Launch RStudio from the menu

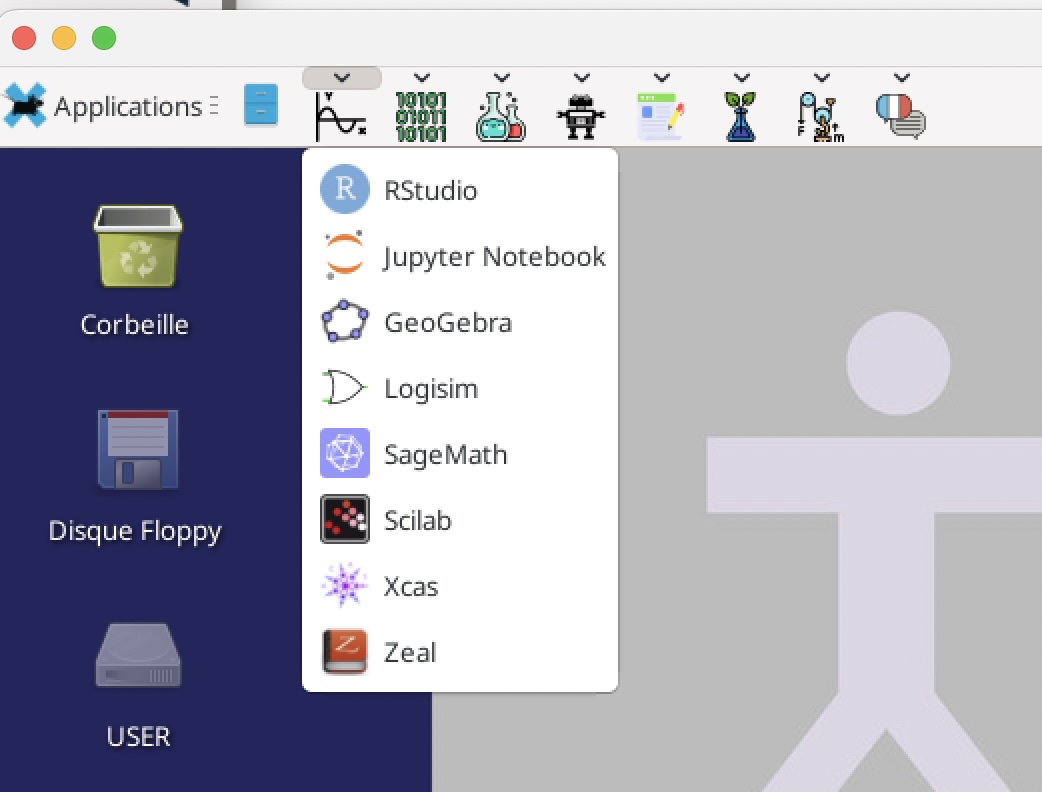pyautogui.click(x=460, y=190)
